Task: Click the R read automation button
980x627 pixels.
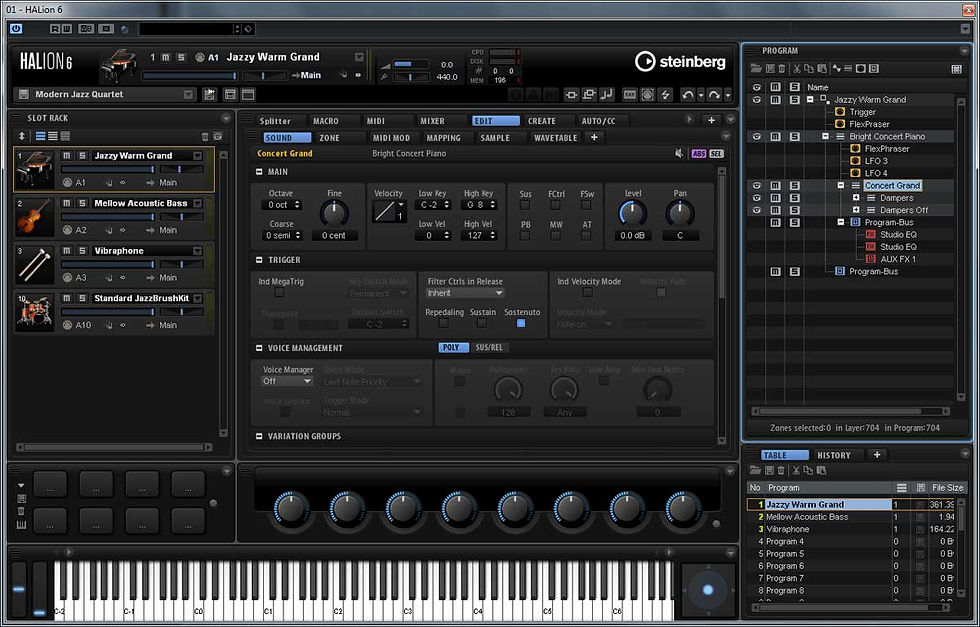Action: coord(54,29)
